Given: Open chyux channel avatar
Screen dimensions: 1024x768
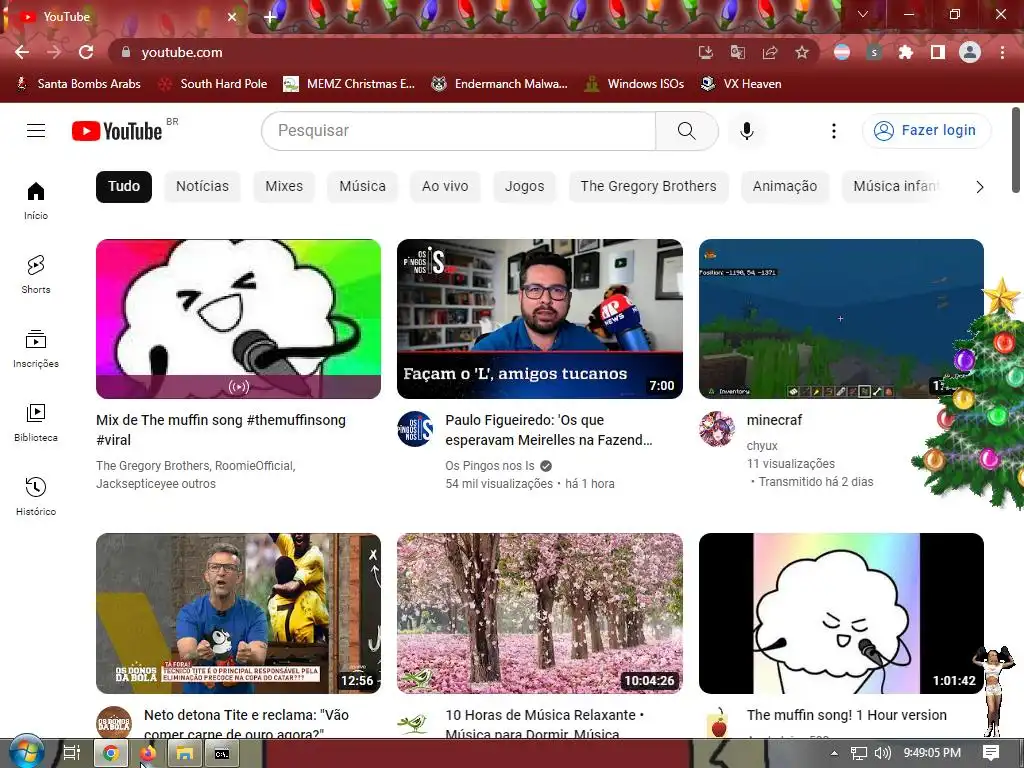Looking at the screenshot, I should [x=716, y=429].
